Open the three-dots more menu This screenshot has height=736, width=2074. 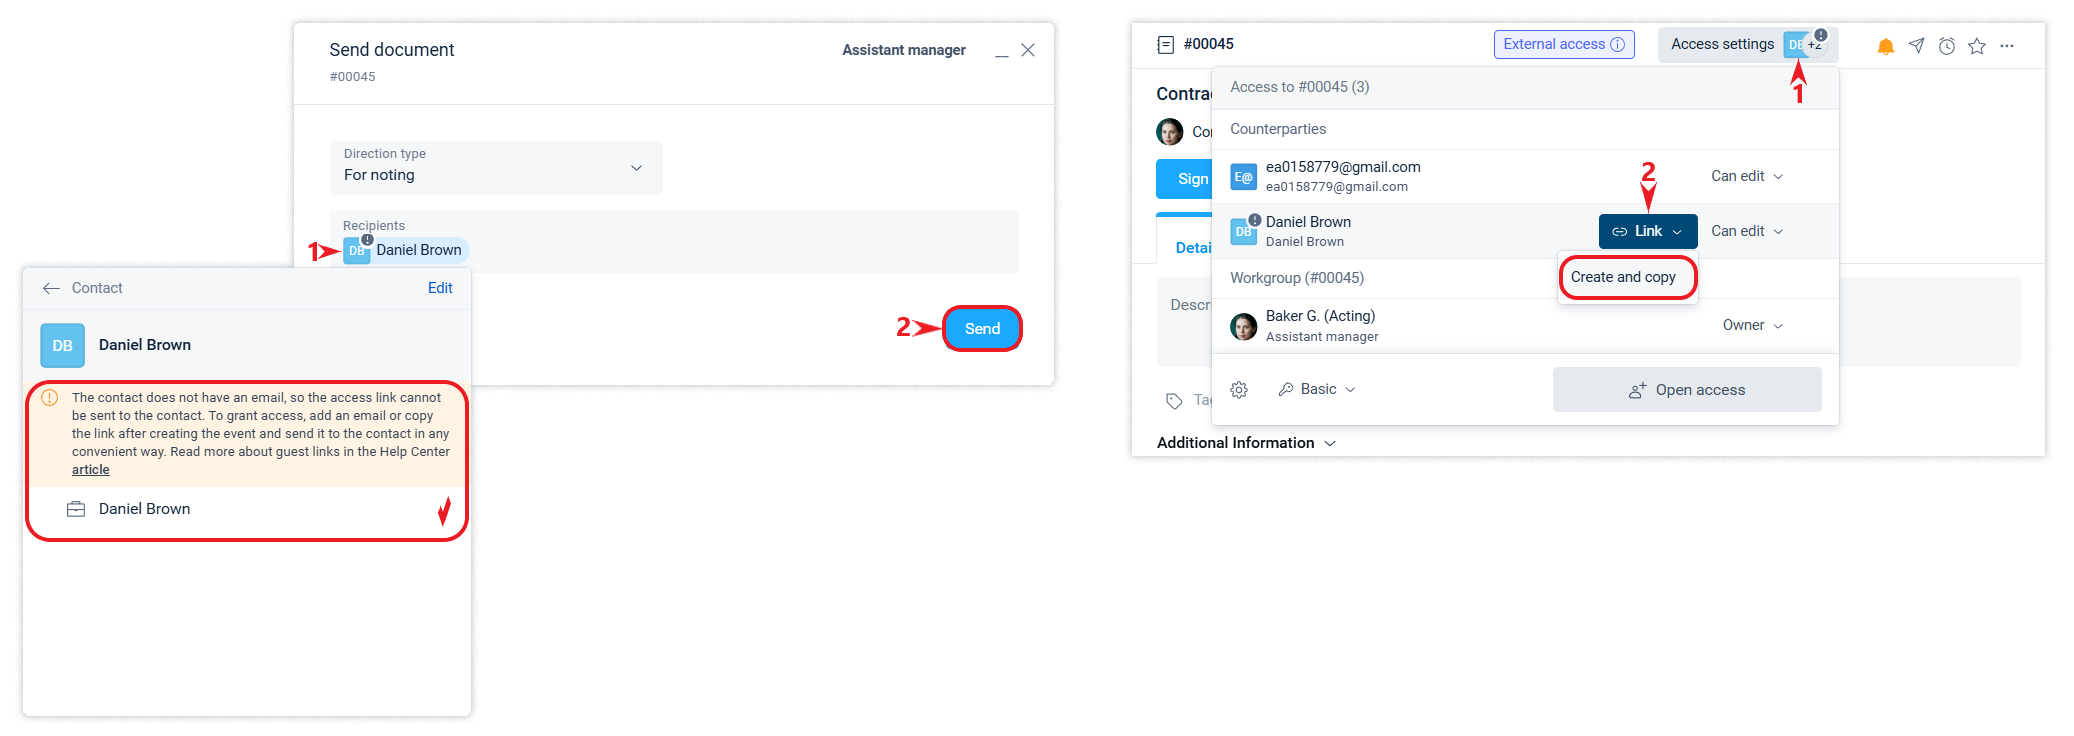[x=2007, y=46]
